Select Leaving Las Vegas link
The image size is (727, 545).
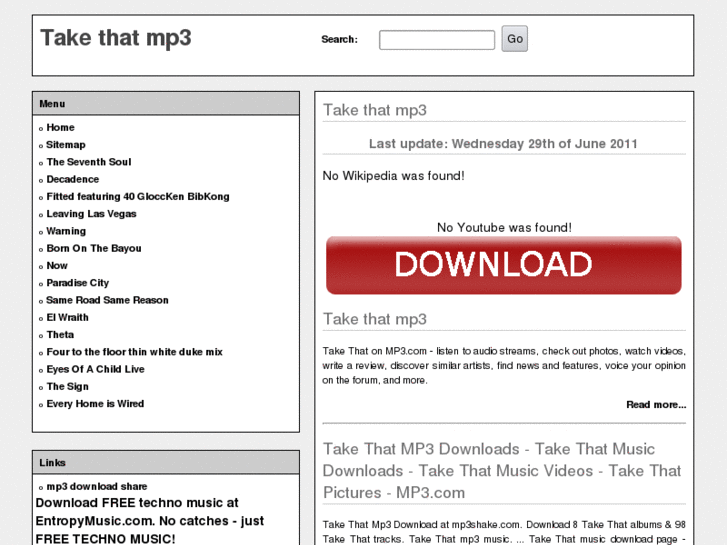click(x=91, y=214)
